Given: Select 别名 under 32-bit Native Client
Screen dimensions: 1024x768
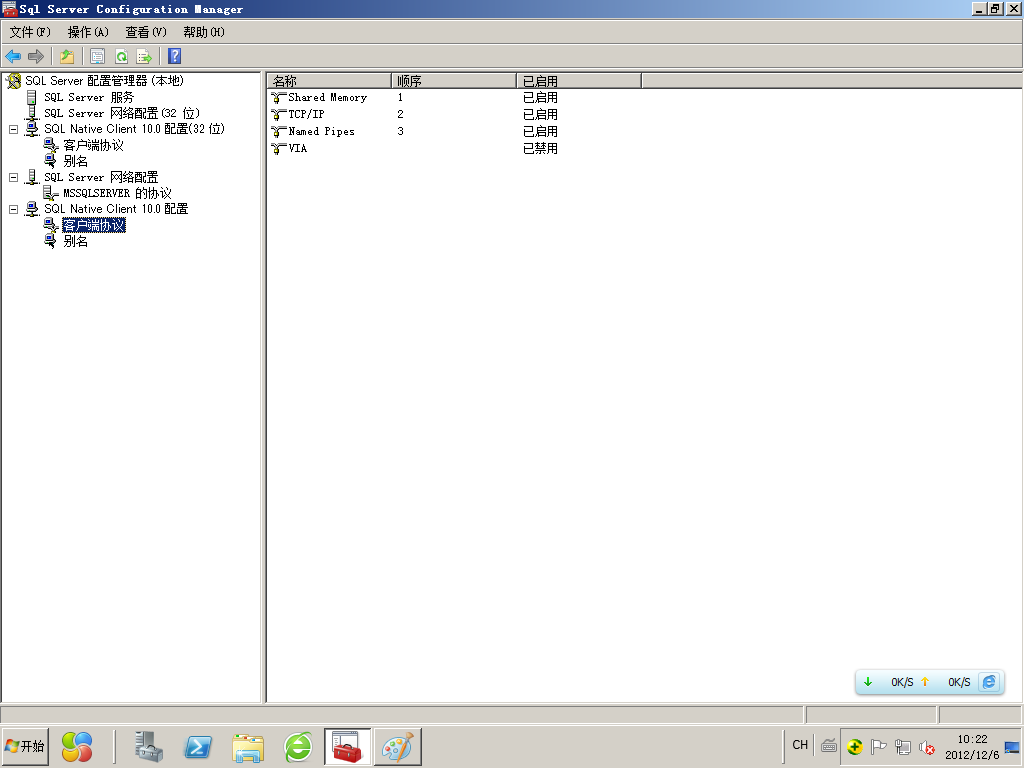Looking at the screenshot, I should (x=75, y=161).
